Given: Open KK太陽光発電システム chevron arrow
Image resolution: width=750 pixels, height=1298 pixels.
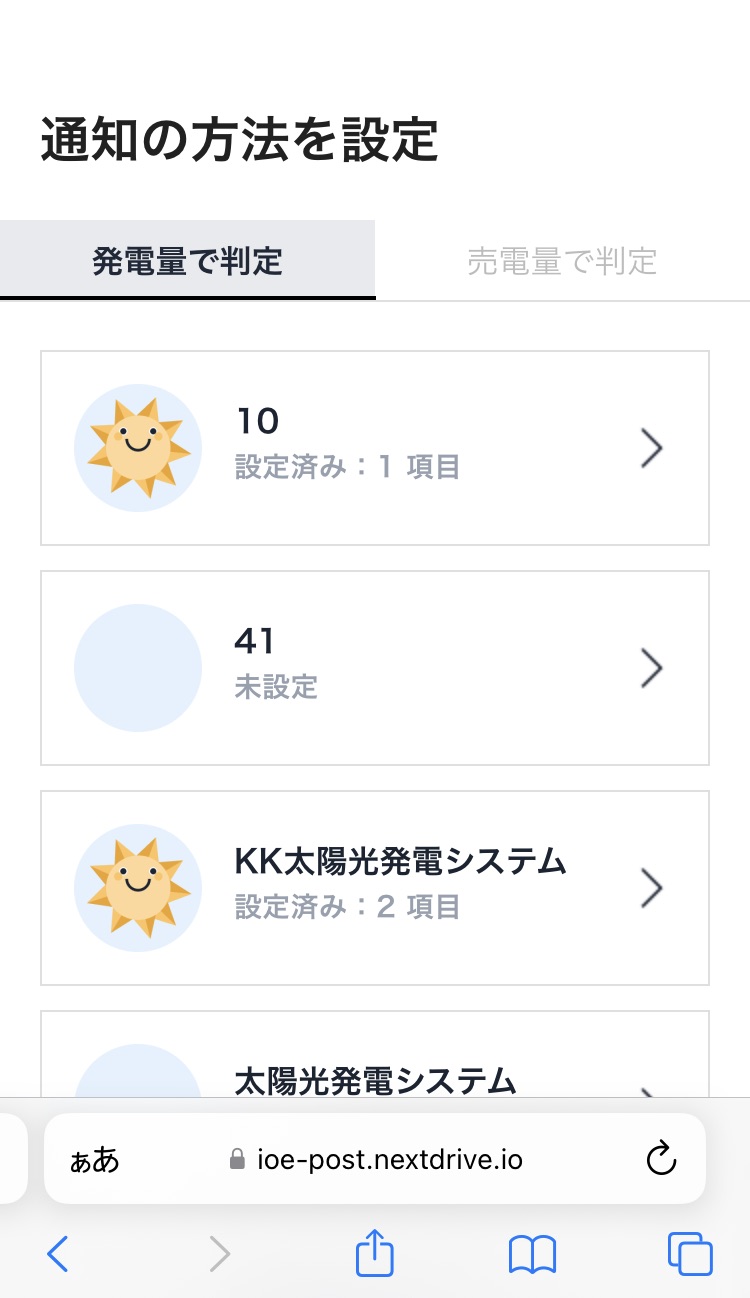Looking at the screenshot, I should click(x=652, y=888).
